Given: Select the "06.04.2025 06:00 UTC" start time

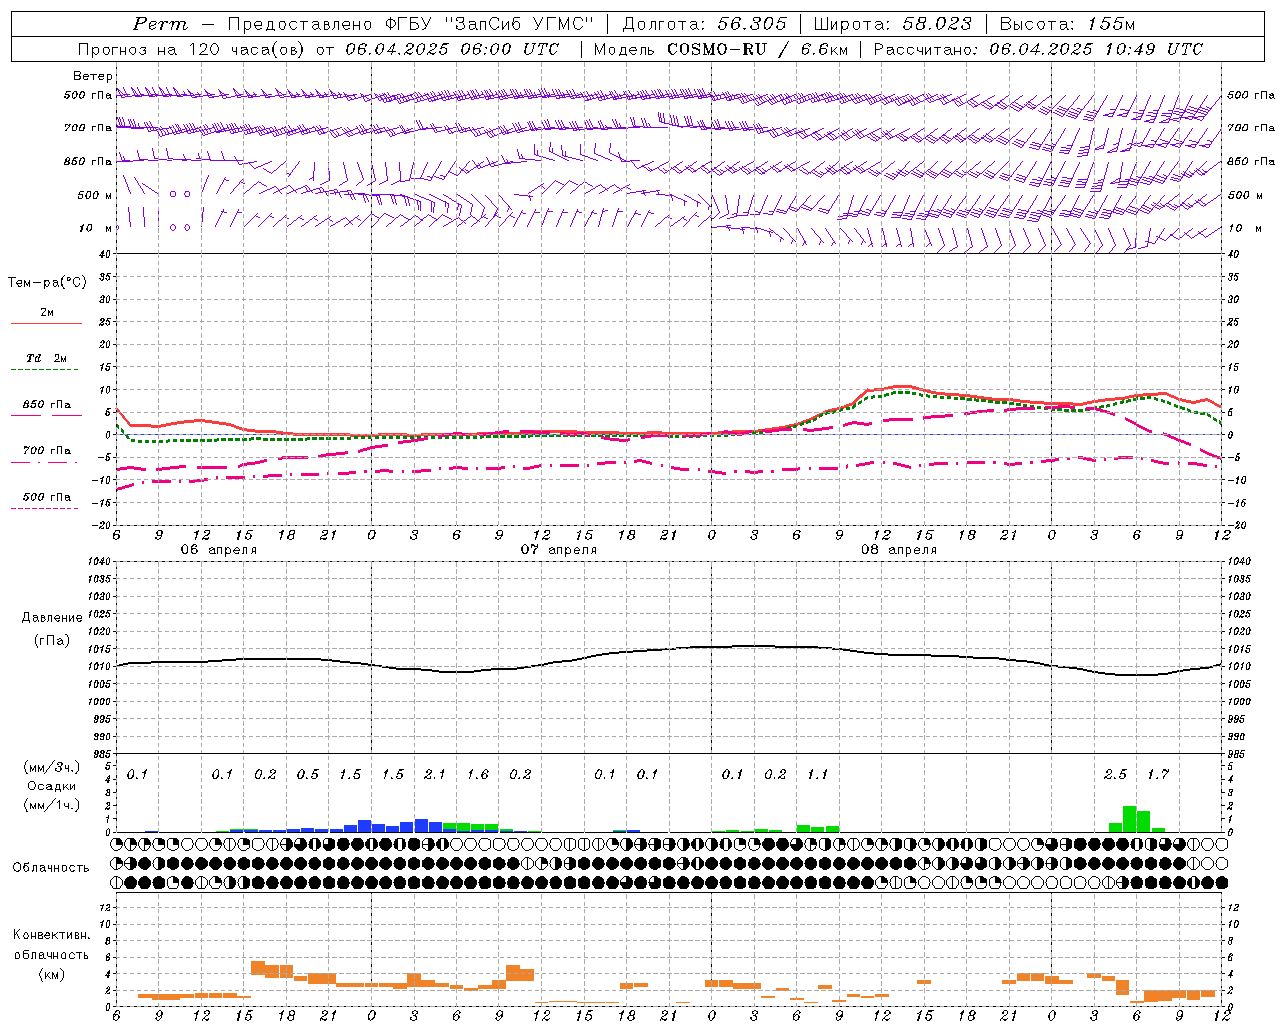Looking at the screenshot, I should coord(452,49).
